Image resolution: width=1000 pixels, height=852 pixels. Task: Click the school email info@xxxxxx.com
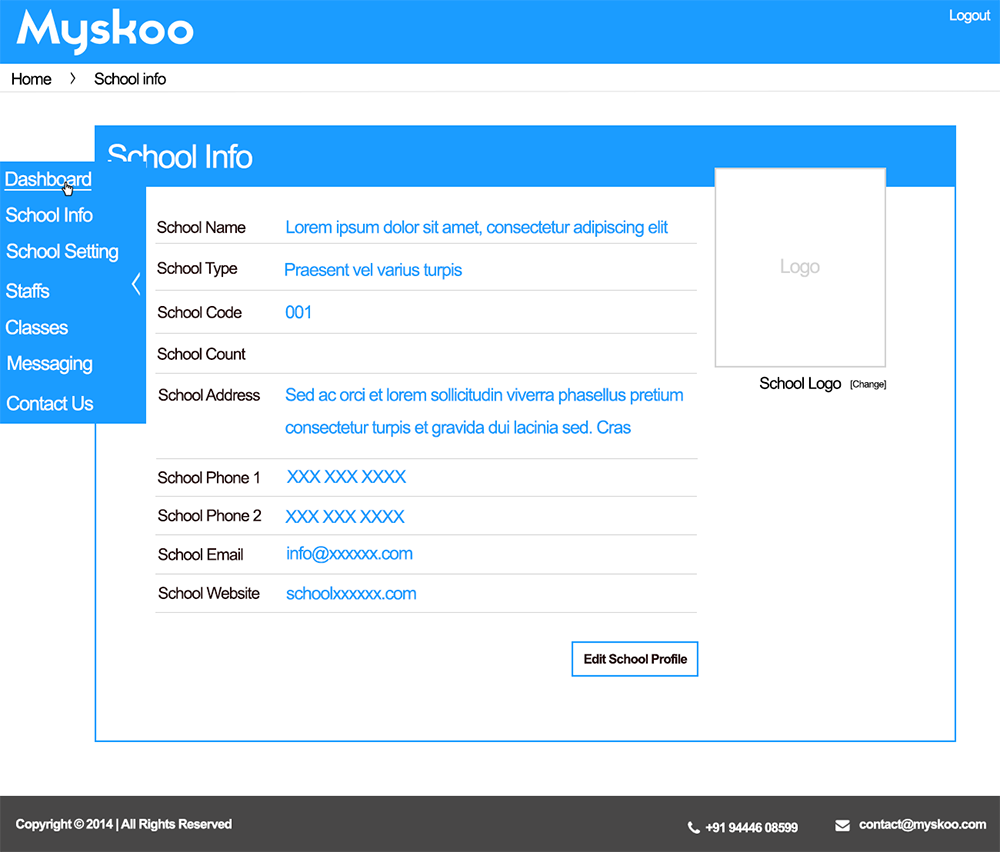point(349,554)
